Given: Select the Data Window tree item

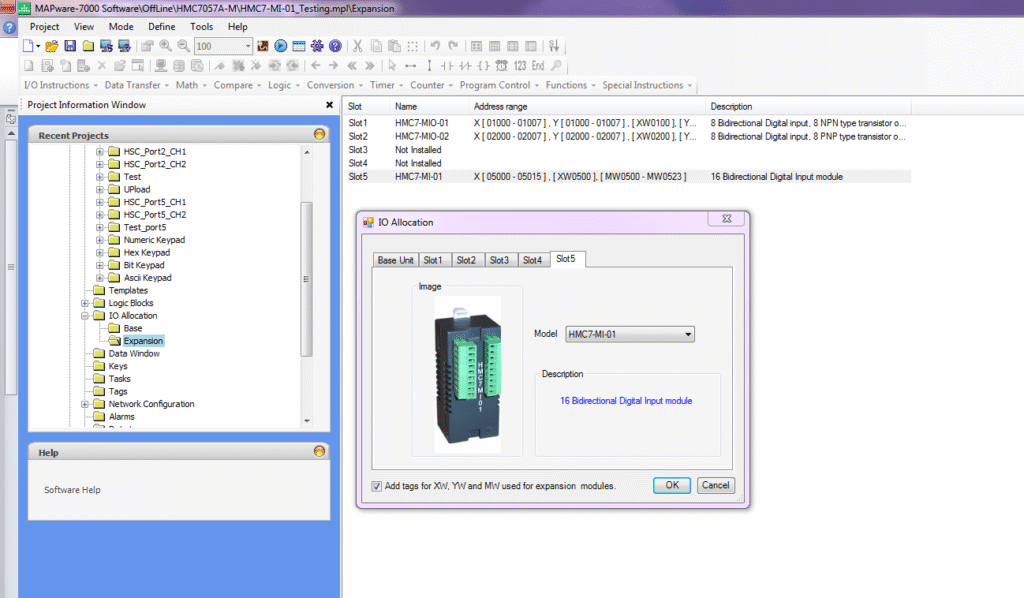Looking at the screenshot, I should coord(134,353).
